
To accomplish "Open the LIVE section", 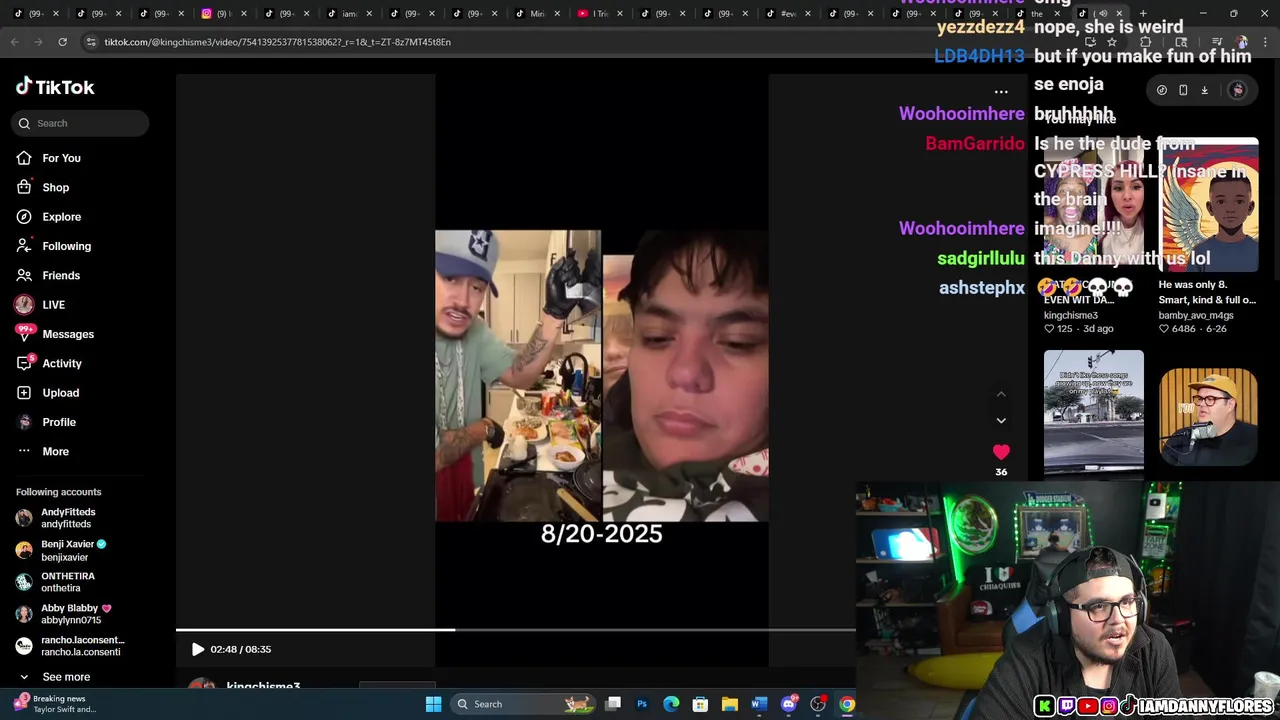I will pyautogui.click(x=40, y=305).
